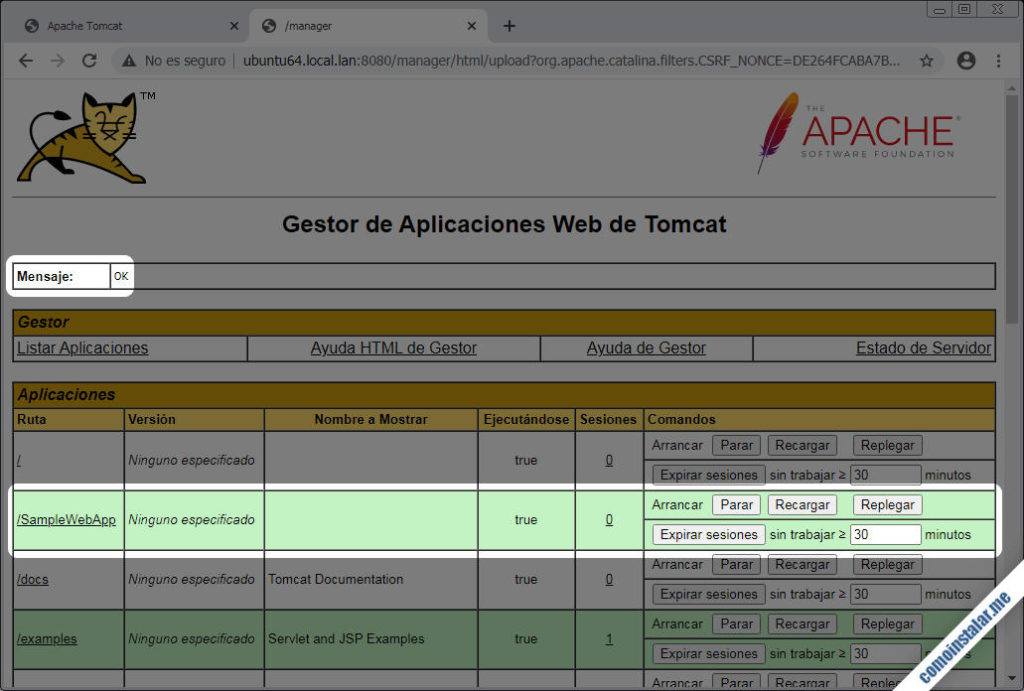
Task: Click the sessions count 1 for /examples
Action: [x=609, y=639]
